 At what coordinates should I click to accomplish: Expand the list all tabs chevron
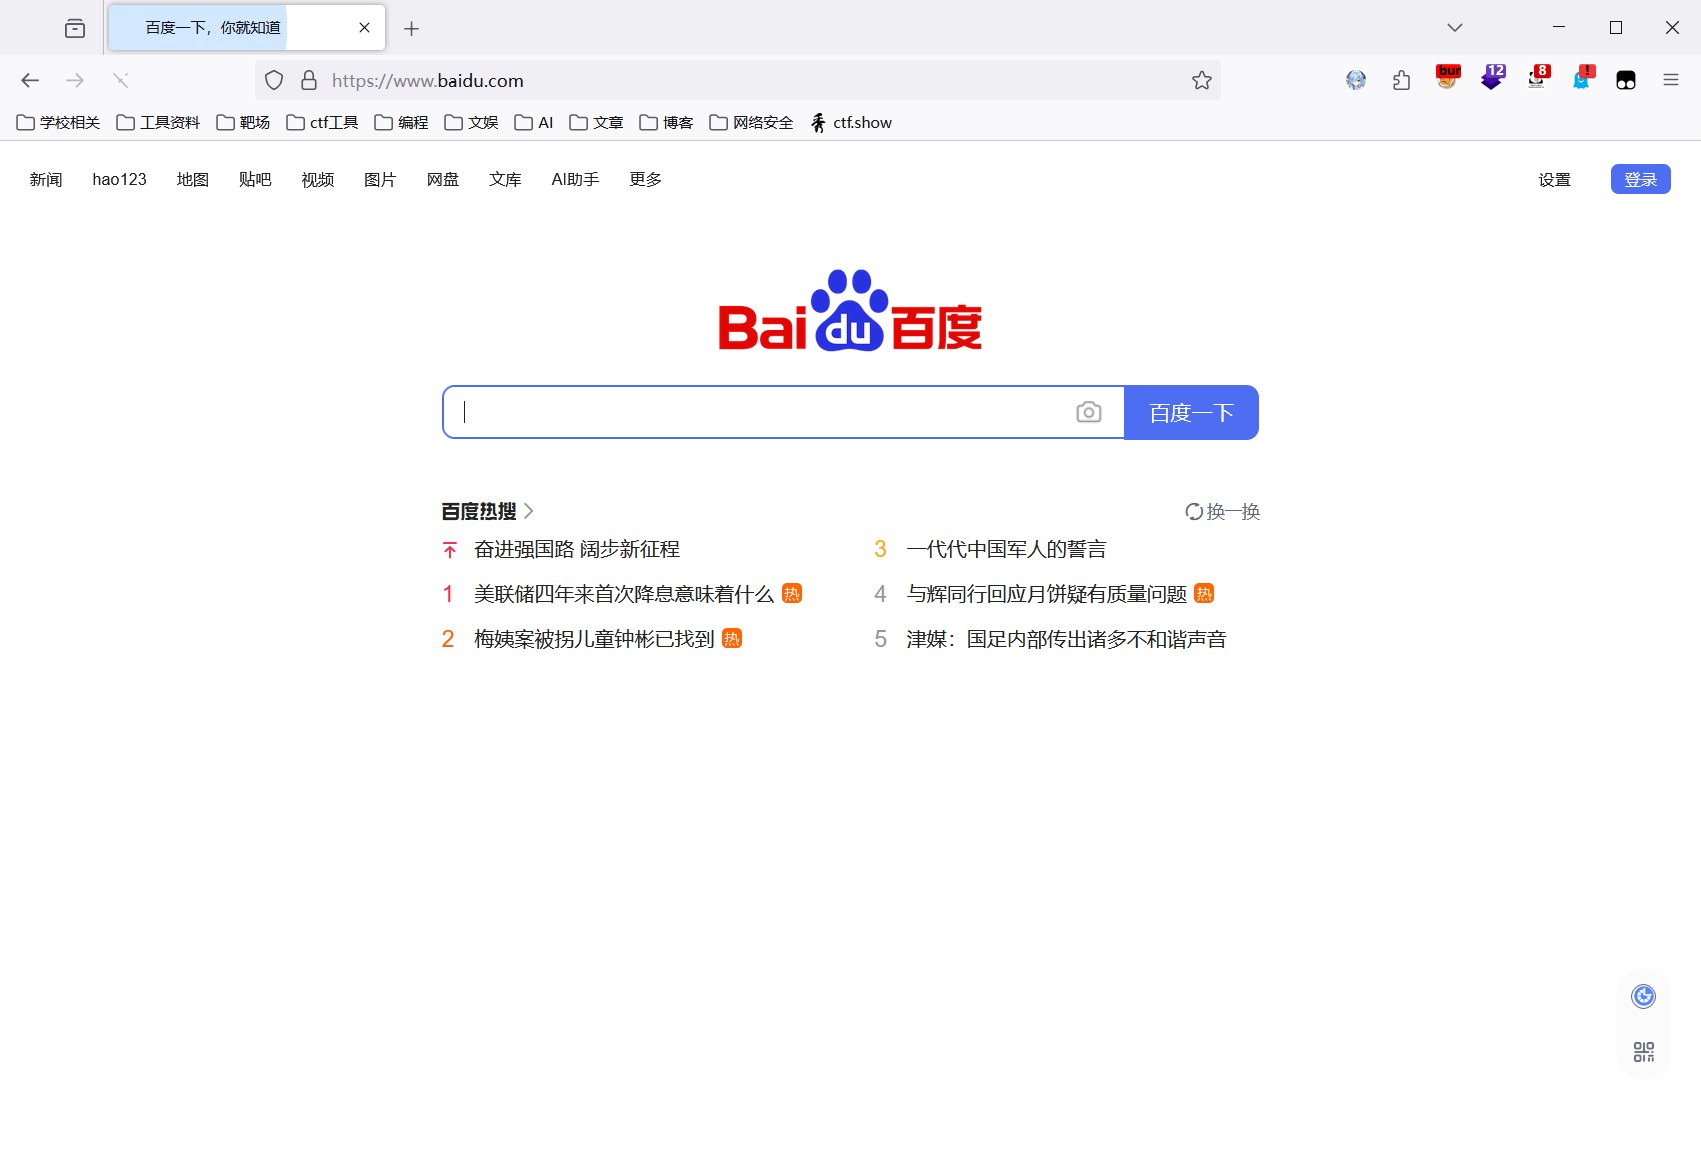pyautogui.click(x=1455, y=28)
